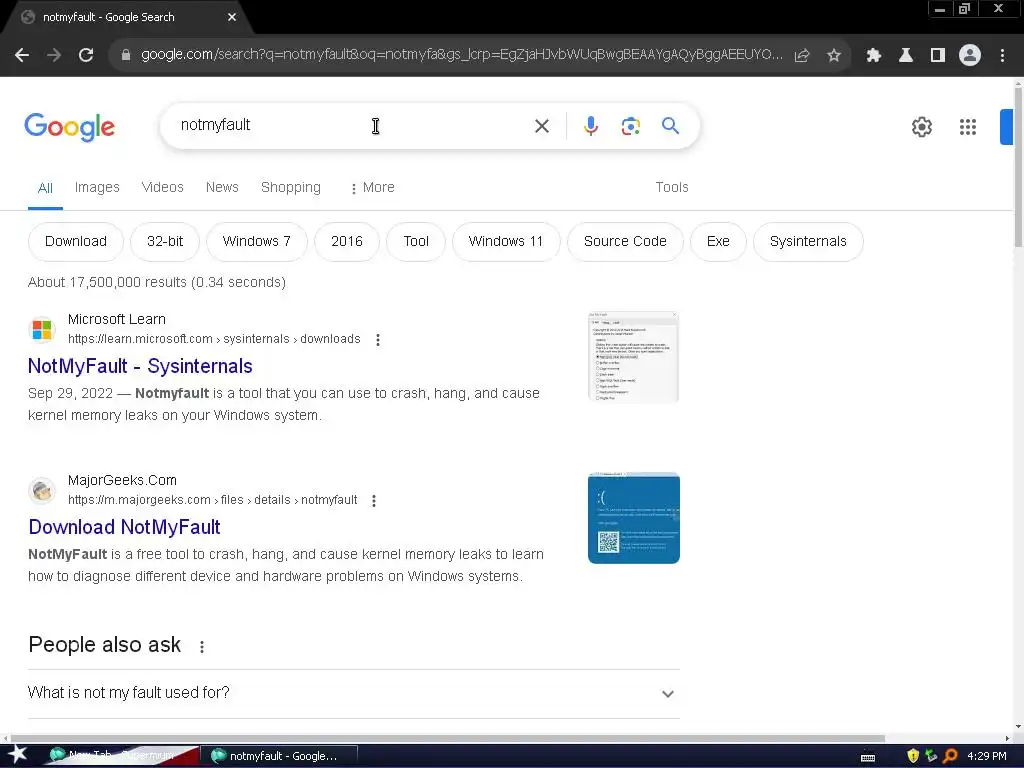Click the browser address bar URL
The width and height of the screenshot is (1024, 768).
460,55
